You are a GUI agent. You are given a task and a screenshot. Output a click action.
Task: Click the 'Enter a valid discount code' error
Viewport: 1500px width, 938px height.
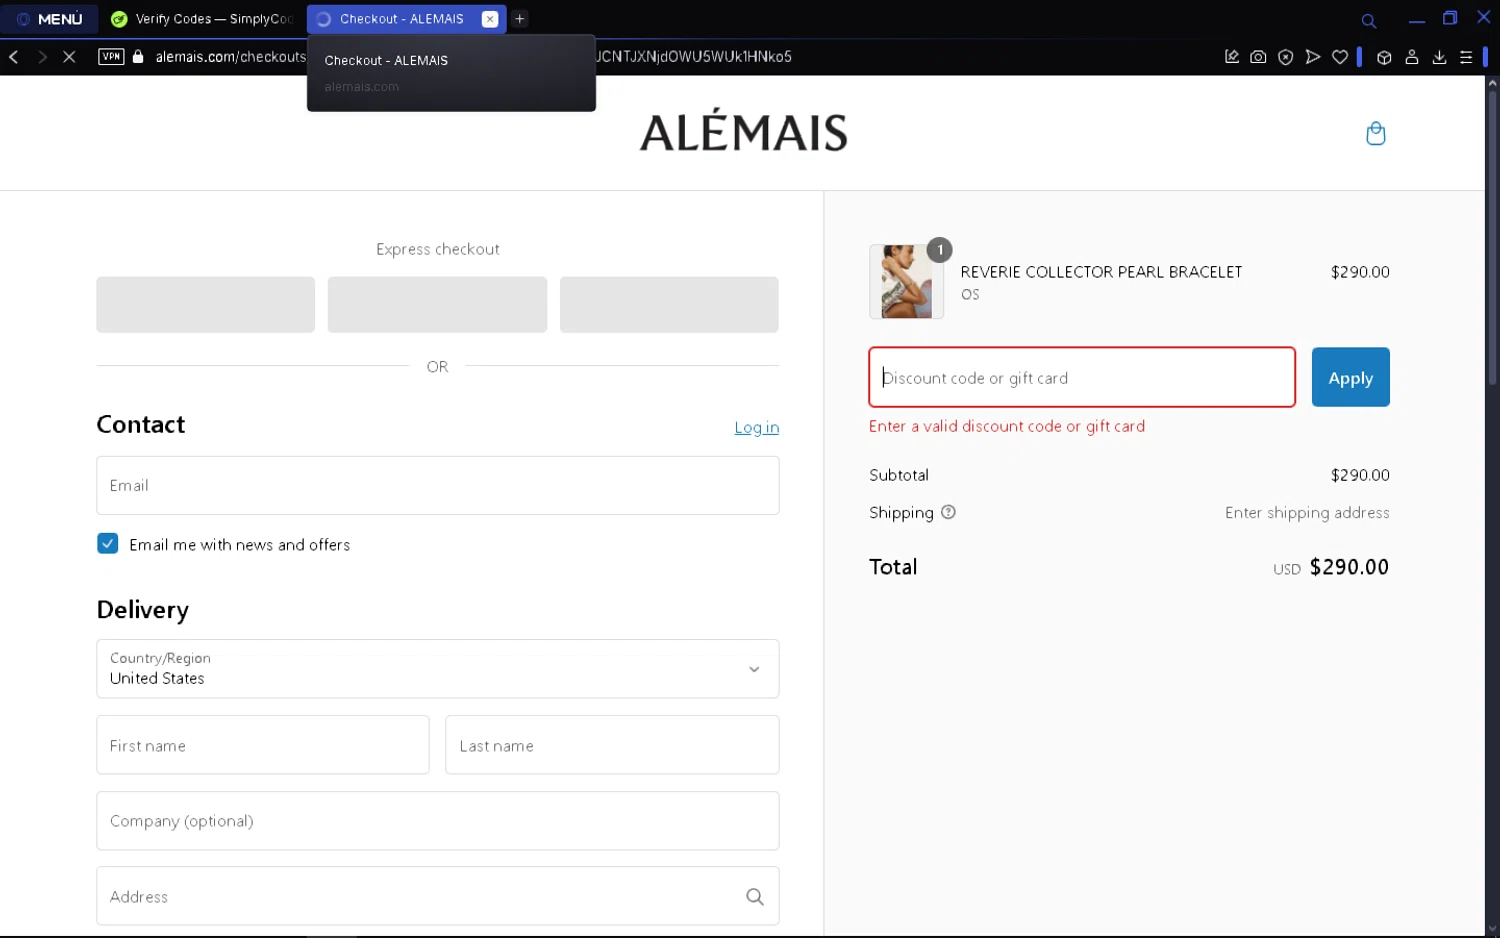[x=1007, y=426]
